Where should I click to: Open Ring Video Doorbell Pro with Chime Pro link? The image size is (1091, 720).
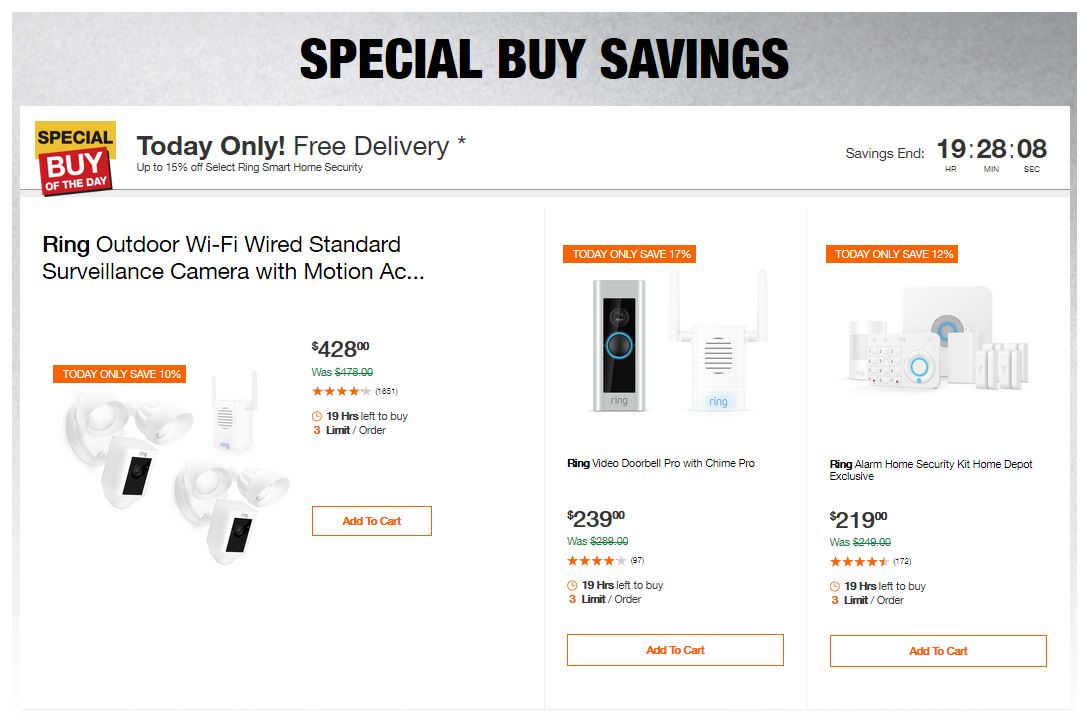click(x=661, y=463)
